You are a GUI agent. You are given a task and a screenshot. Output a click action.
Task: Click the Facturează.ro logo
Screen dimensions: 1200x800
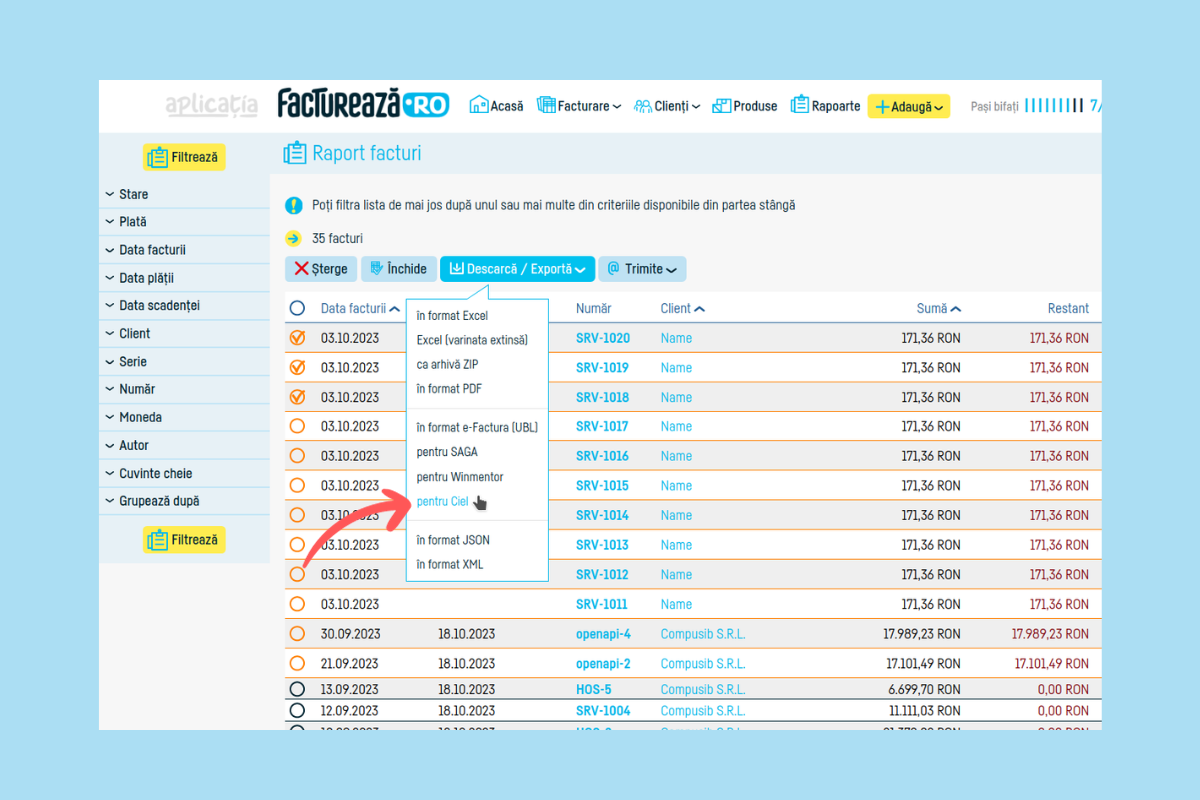[363, 104]
